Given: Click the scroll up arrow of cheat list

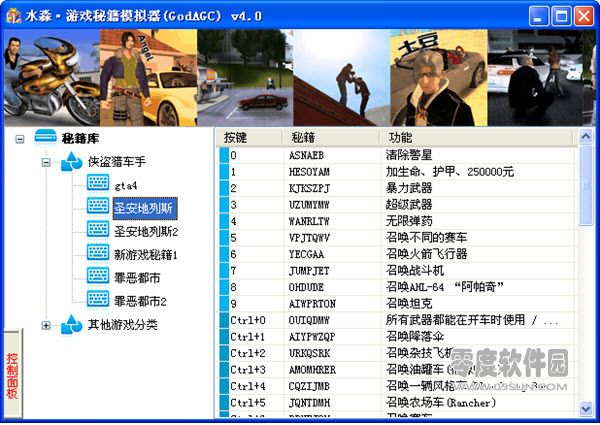Looking at the screenshot, I should click(x=586, y=137).
